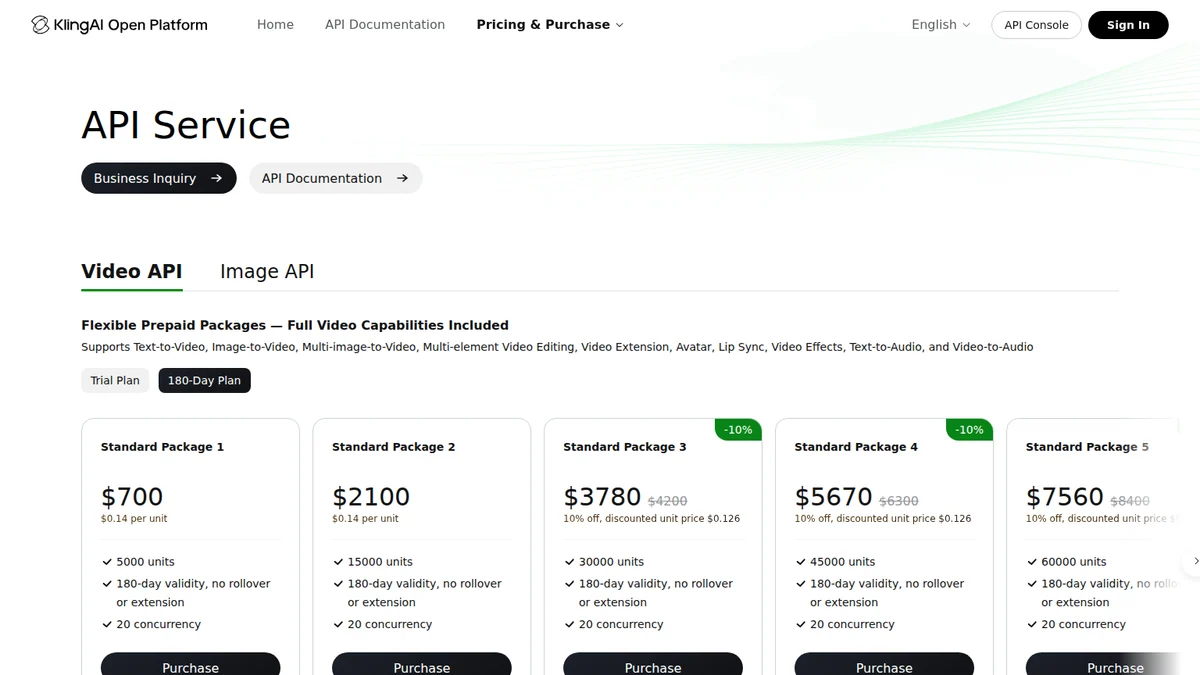Open the API Console
Screen dimensions: 1200x675
(x=1036, y=25)
